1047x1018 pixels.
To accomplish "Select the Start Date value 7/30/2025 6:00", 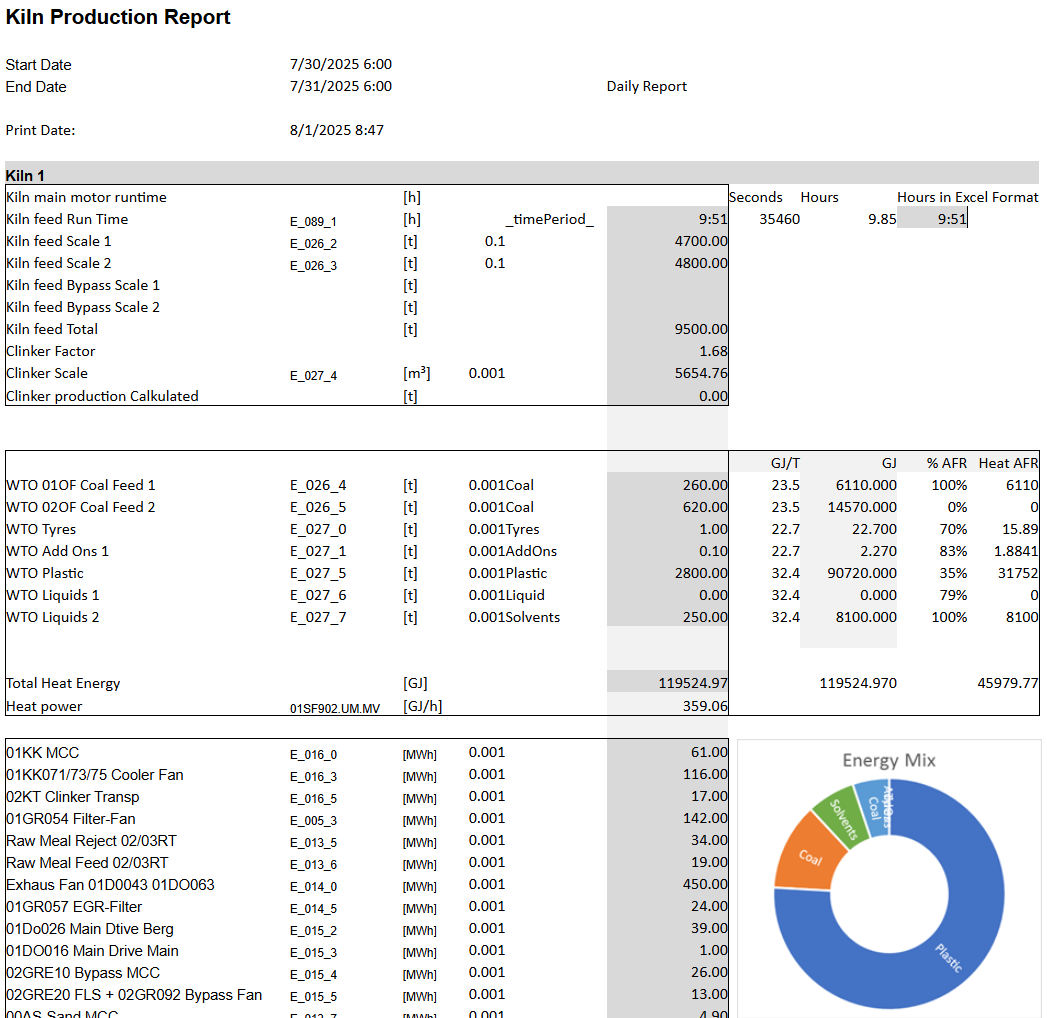I will coord(340,65).
